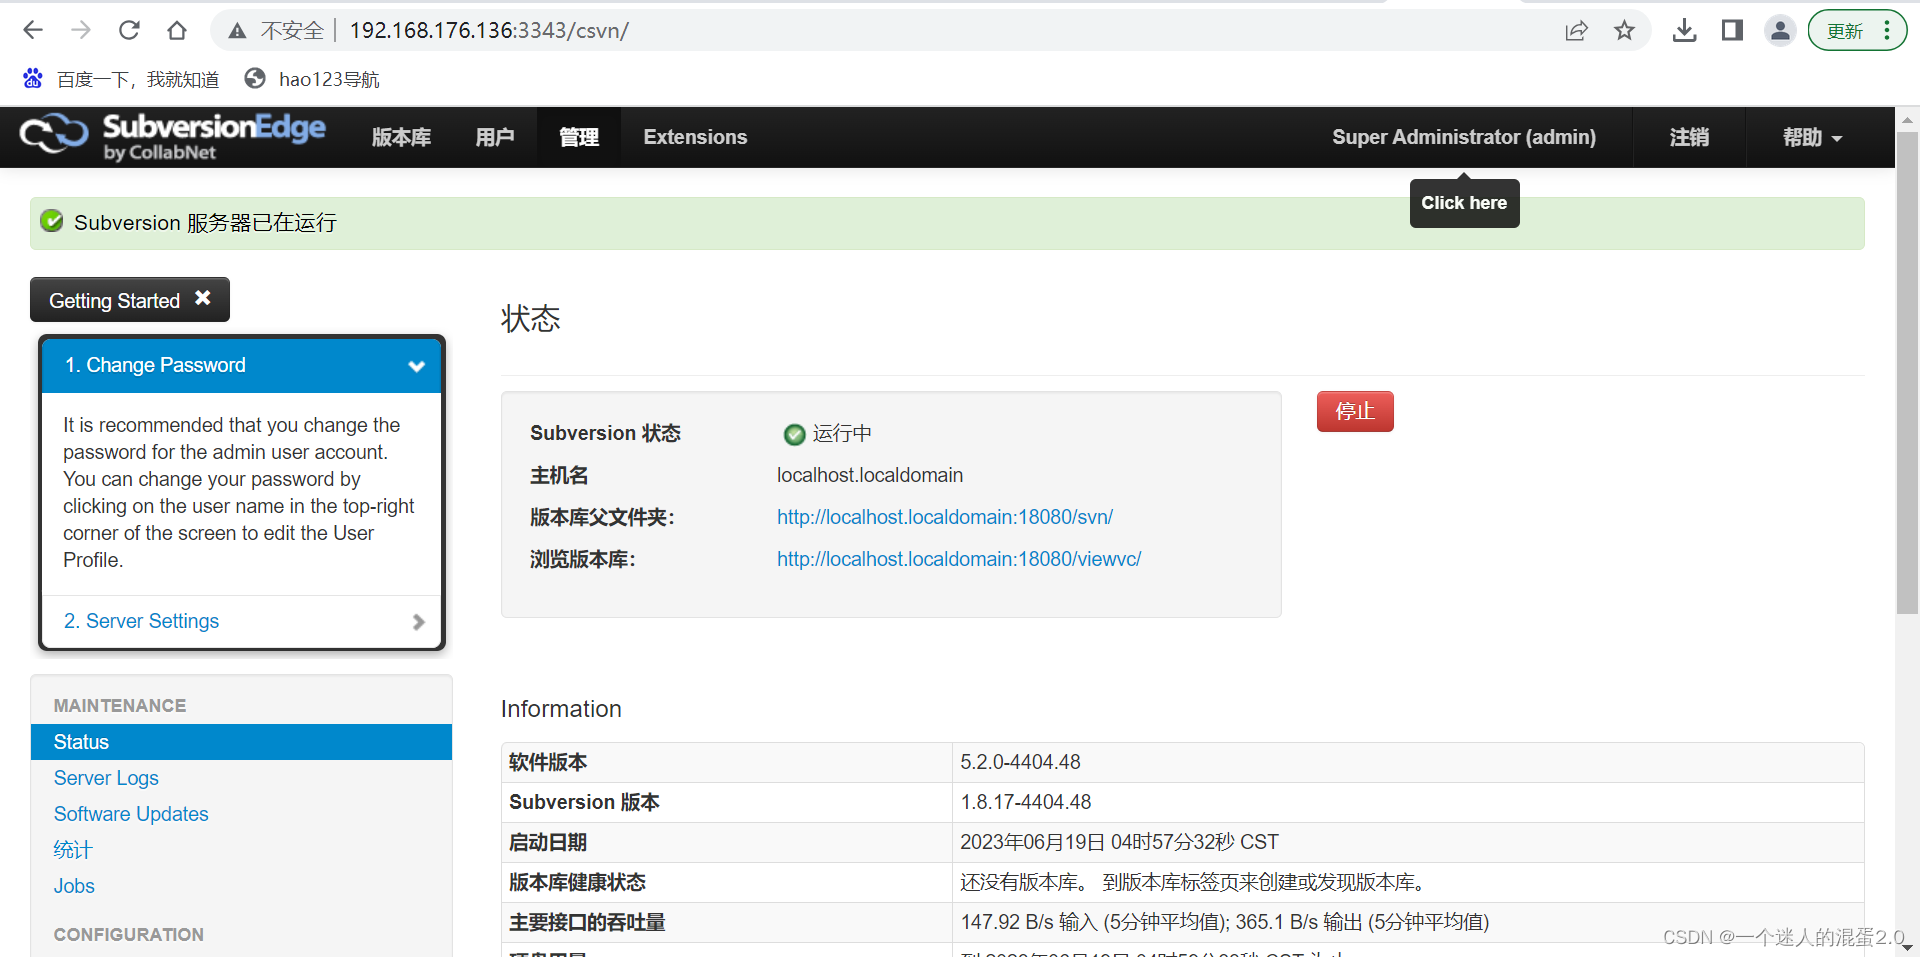Click the browser profile avatar icon
The image size is (1920, 957).
[1780, 30]
